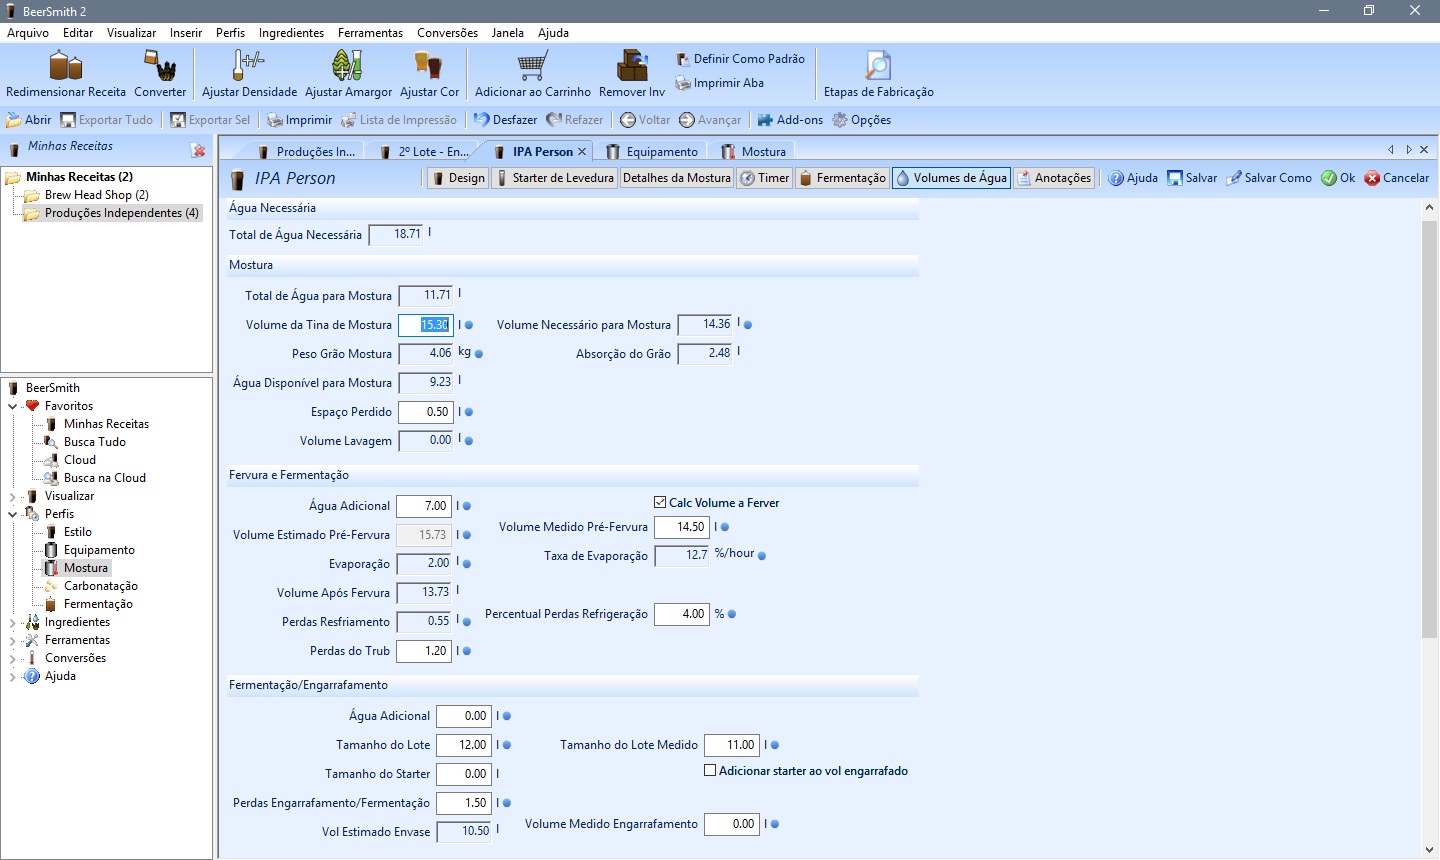Viewport: 1440px width, 860px height.
Task: Close the IPA Person tab
Action: [582, 151]
